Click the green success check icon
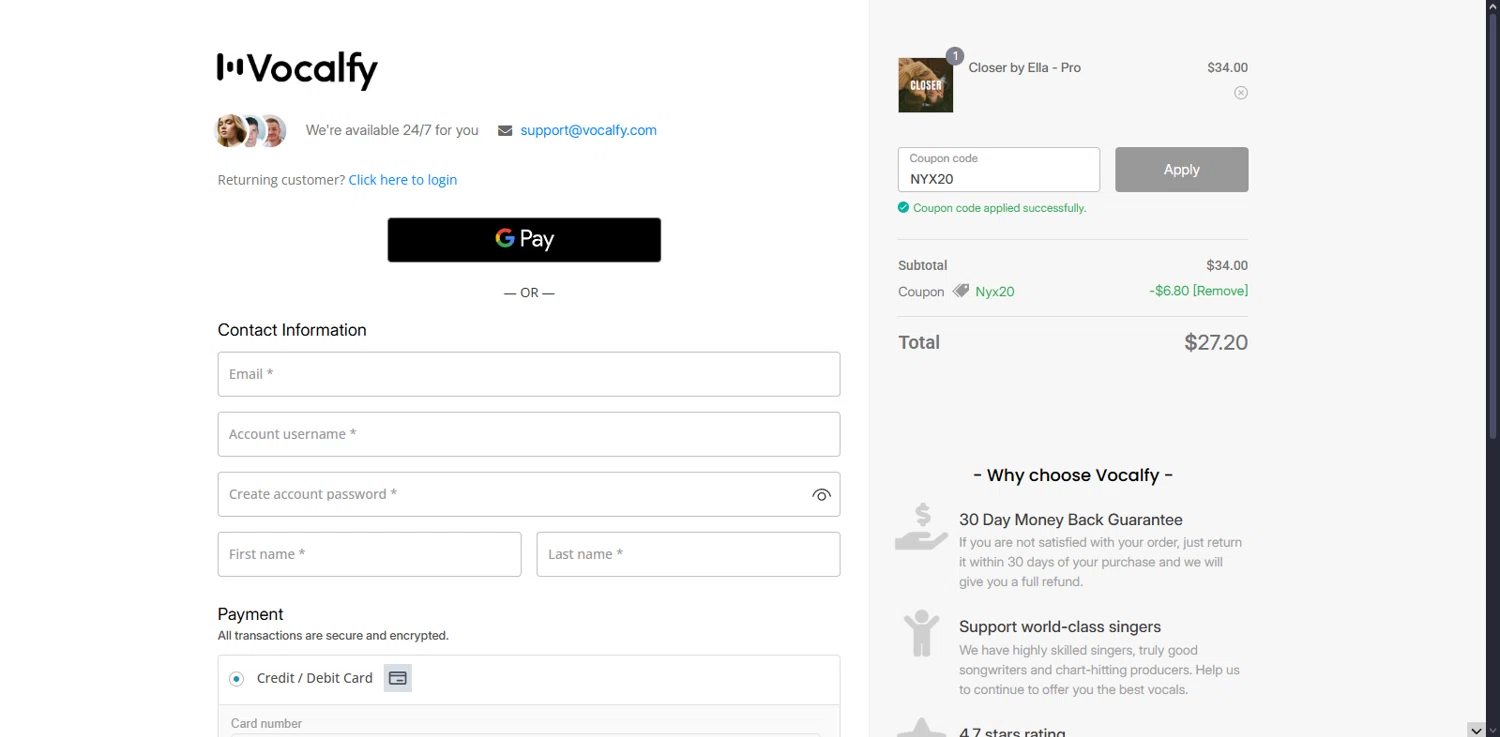 pos(904,208)
